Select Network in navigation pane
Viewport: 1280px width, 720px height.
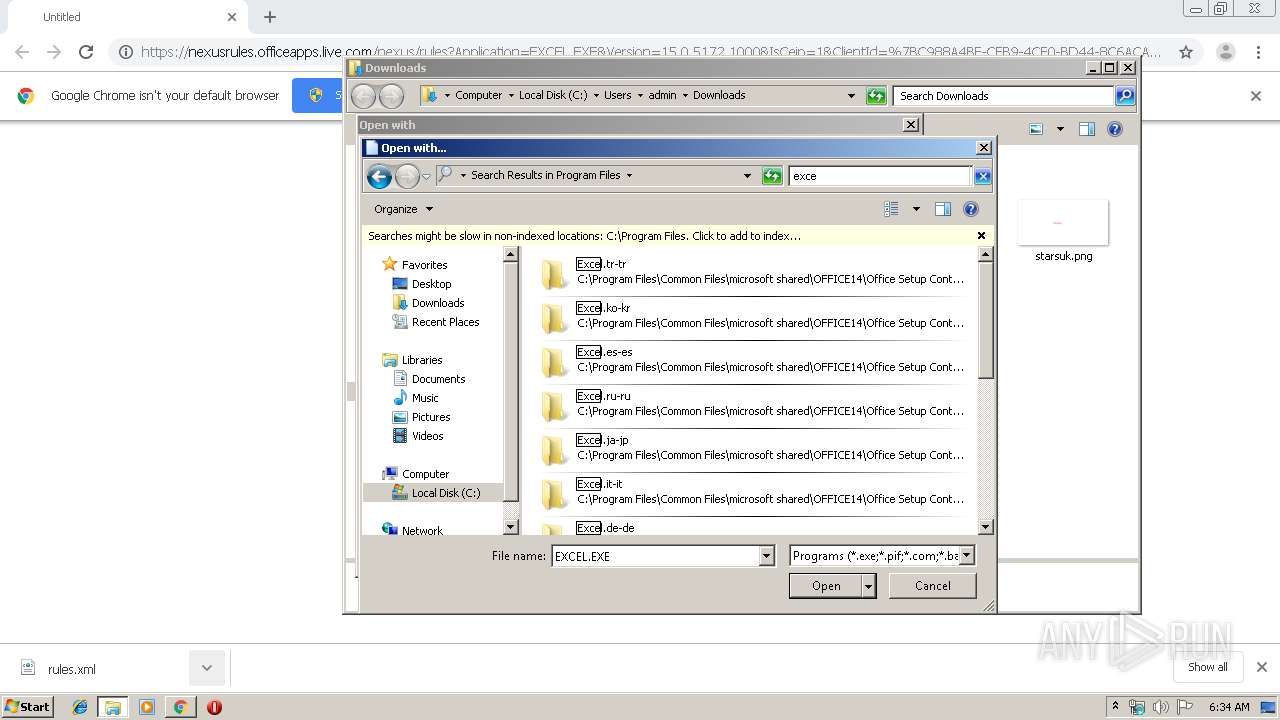coord(422,531)
